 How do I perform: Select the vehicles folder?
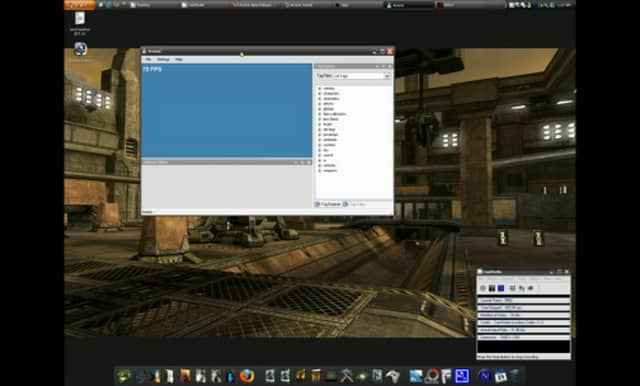point(329,165)
